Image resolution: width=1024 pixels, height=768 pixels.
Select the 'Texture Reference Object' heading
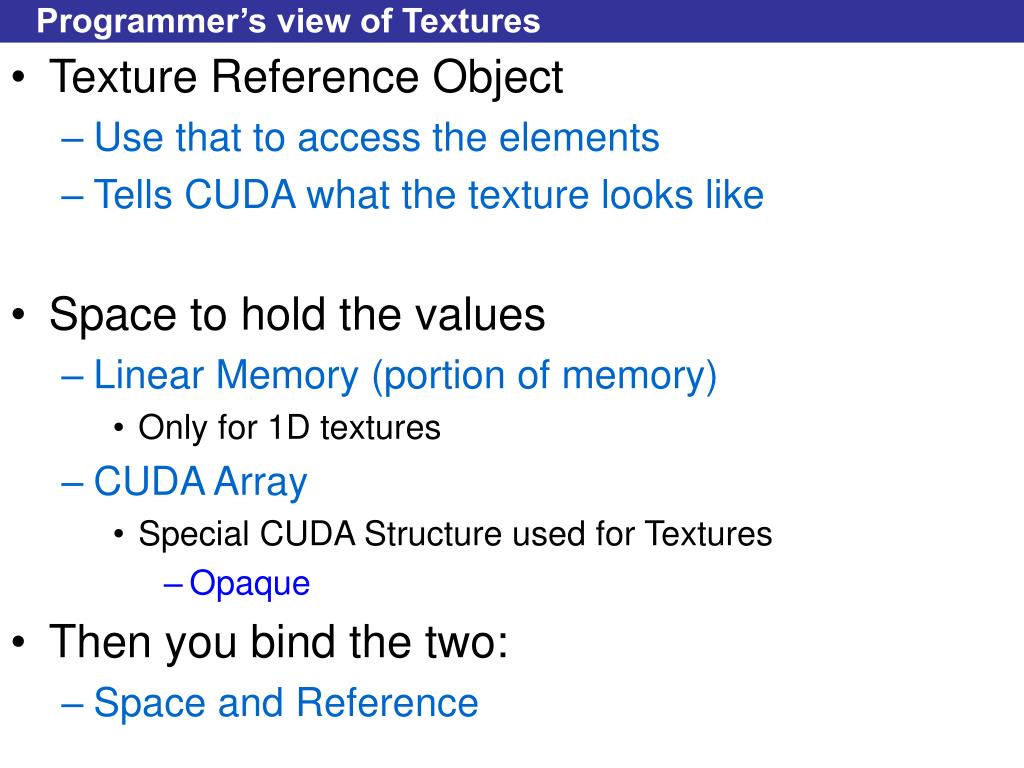(306, 78)
